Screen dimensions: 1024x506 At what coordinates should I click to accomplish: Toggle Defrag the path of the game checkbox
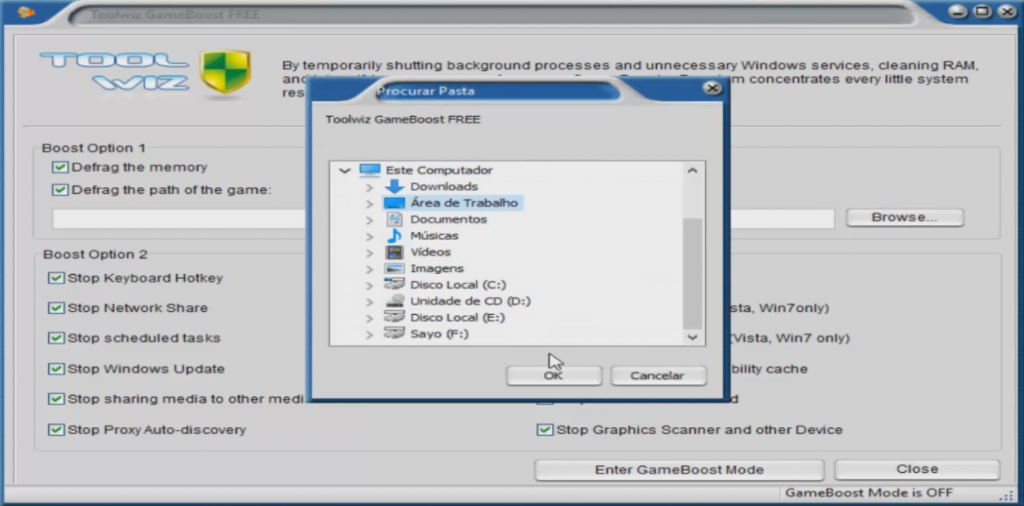(x=60, y=190)
